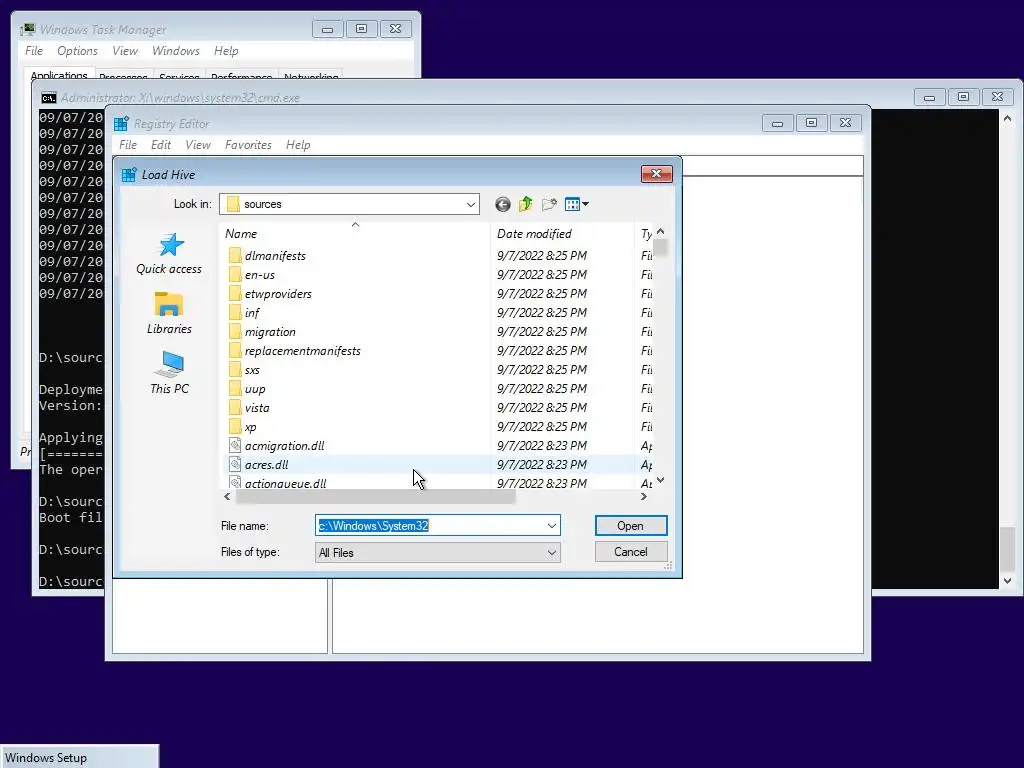
Task: Sort file list by Name column header
Action: tap(356, 234)
